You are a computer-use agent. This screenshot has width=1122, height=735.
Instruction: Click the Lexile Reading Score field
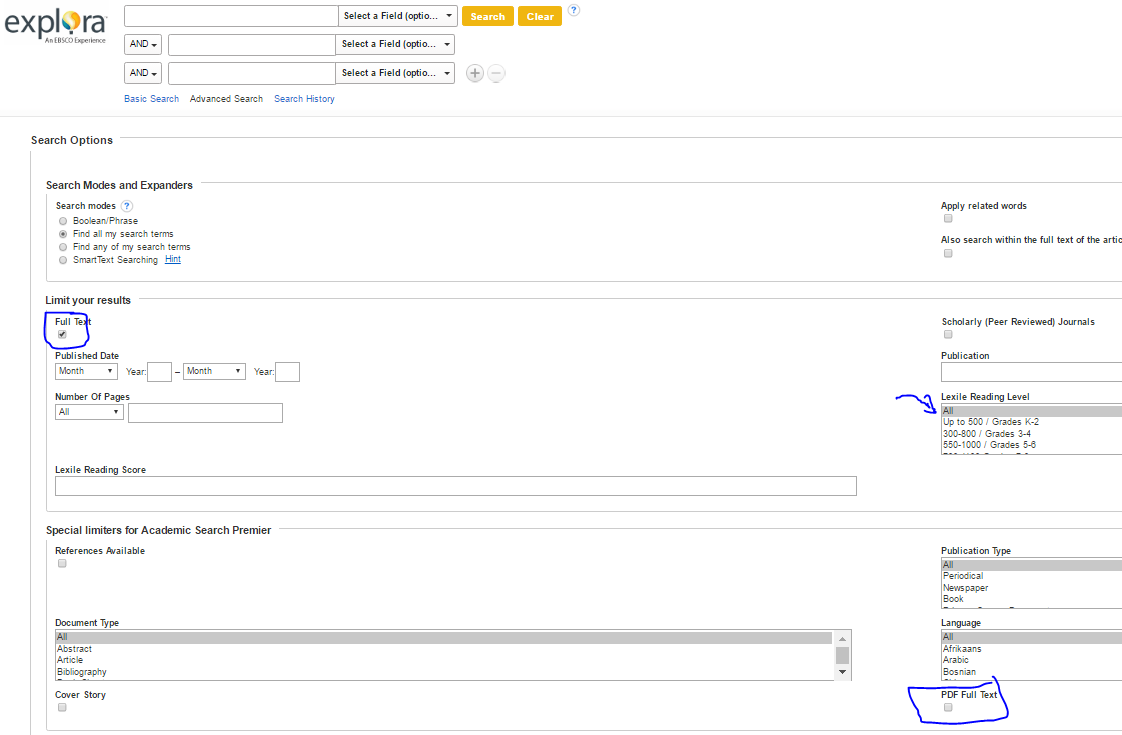point(456,486)
